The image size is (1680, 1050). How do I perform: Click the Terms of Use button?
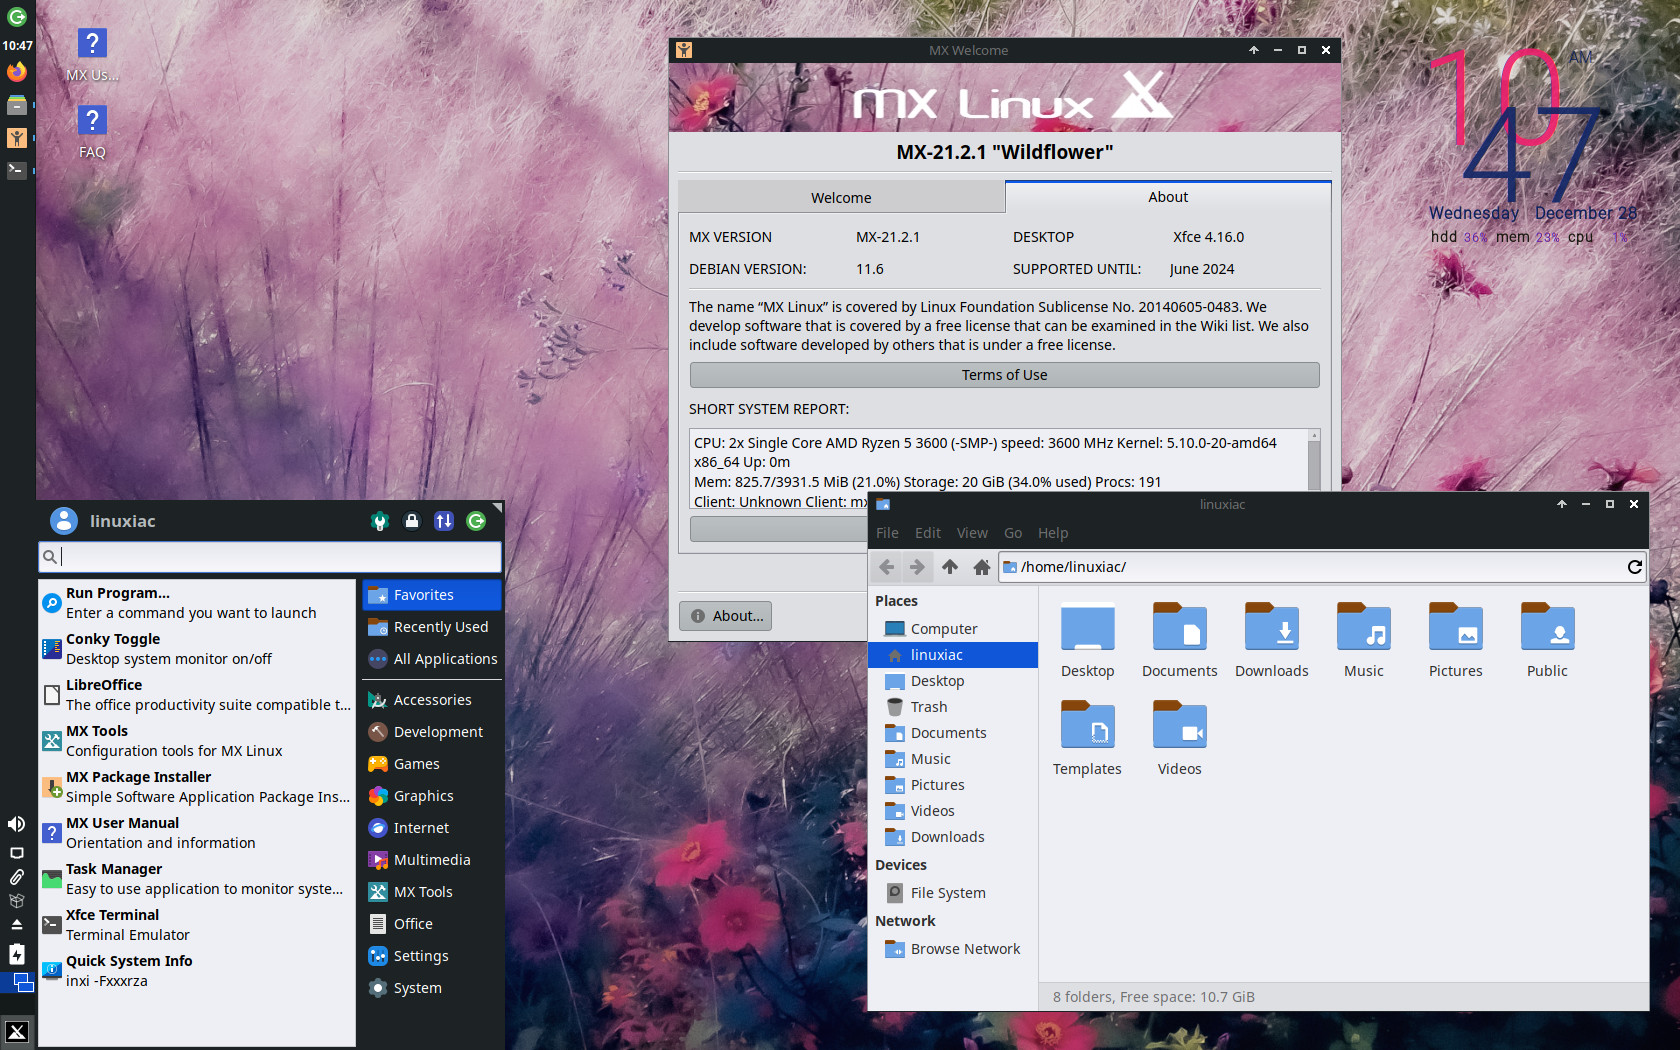tap(1004, 375)
